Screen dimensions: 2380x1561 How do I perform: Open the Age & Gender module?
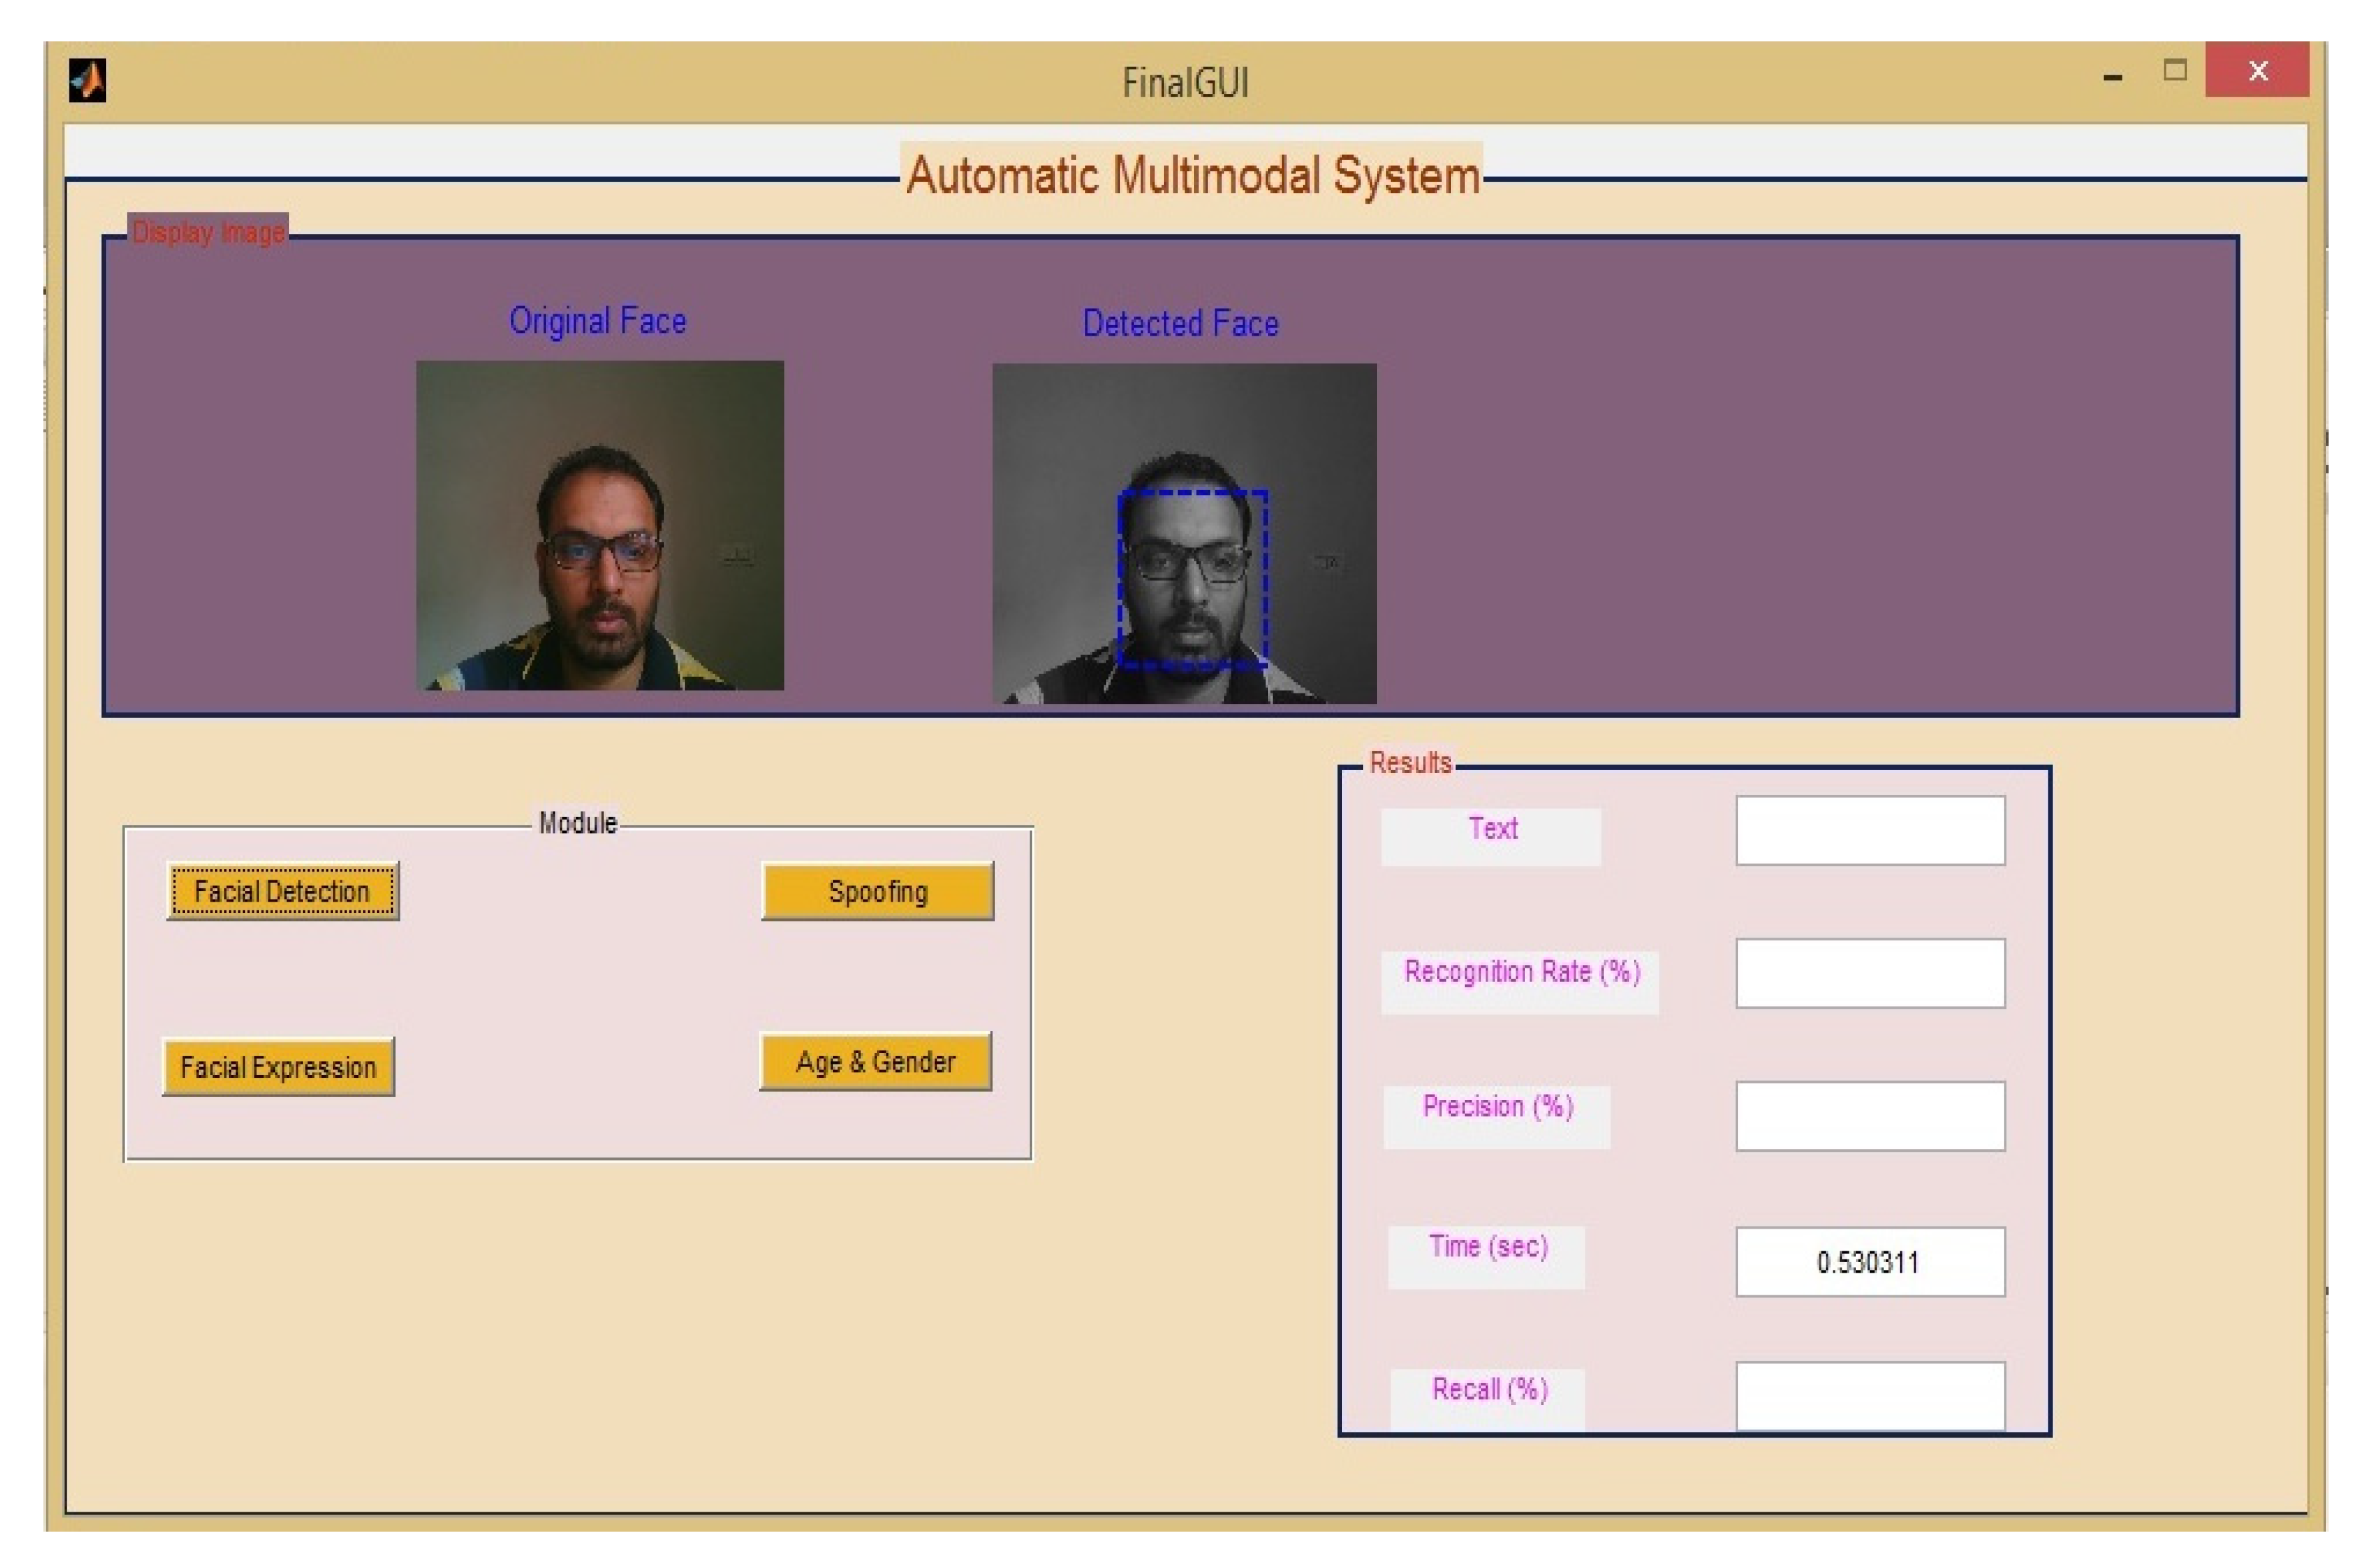pyautogui.click(x=875, y=1061)
